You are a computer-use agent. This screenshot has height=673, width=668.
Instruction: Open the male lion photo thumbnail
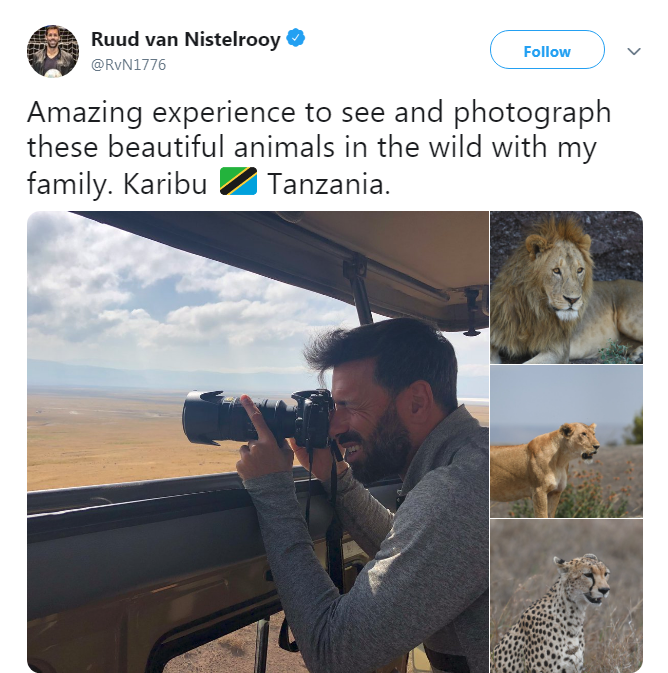(x=566, y=287)
